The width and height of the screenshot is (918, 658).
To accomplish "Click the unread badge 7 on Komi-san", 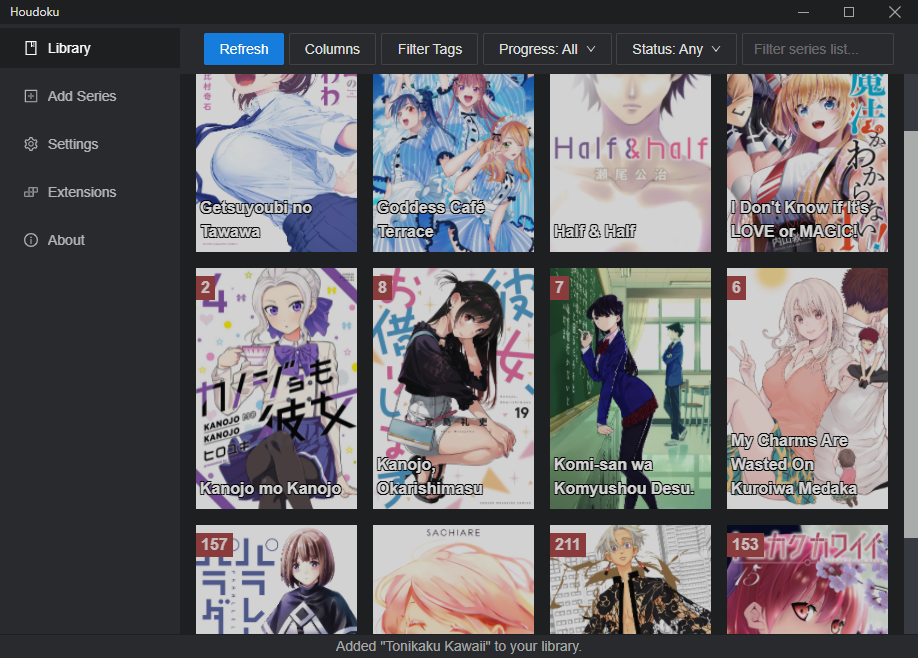I will coord(559,287).
